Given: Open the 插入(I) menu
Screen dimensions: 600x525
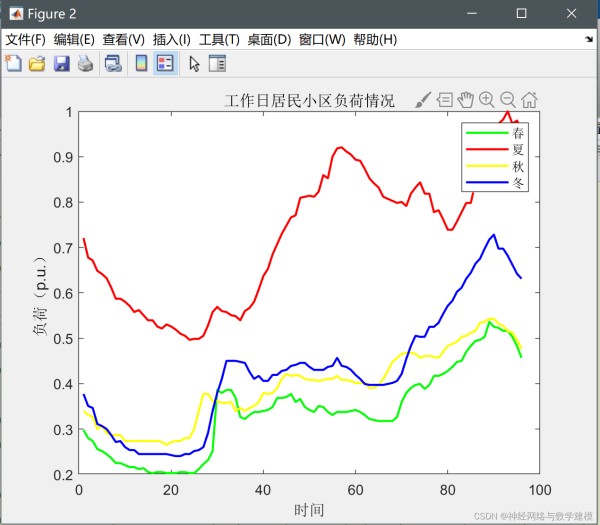Looking at the screenshot, I should point(172,39).
